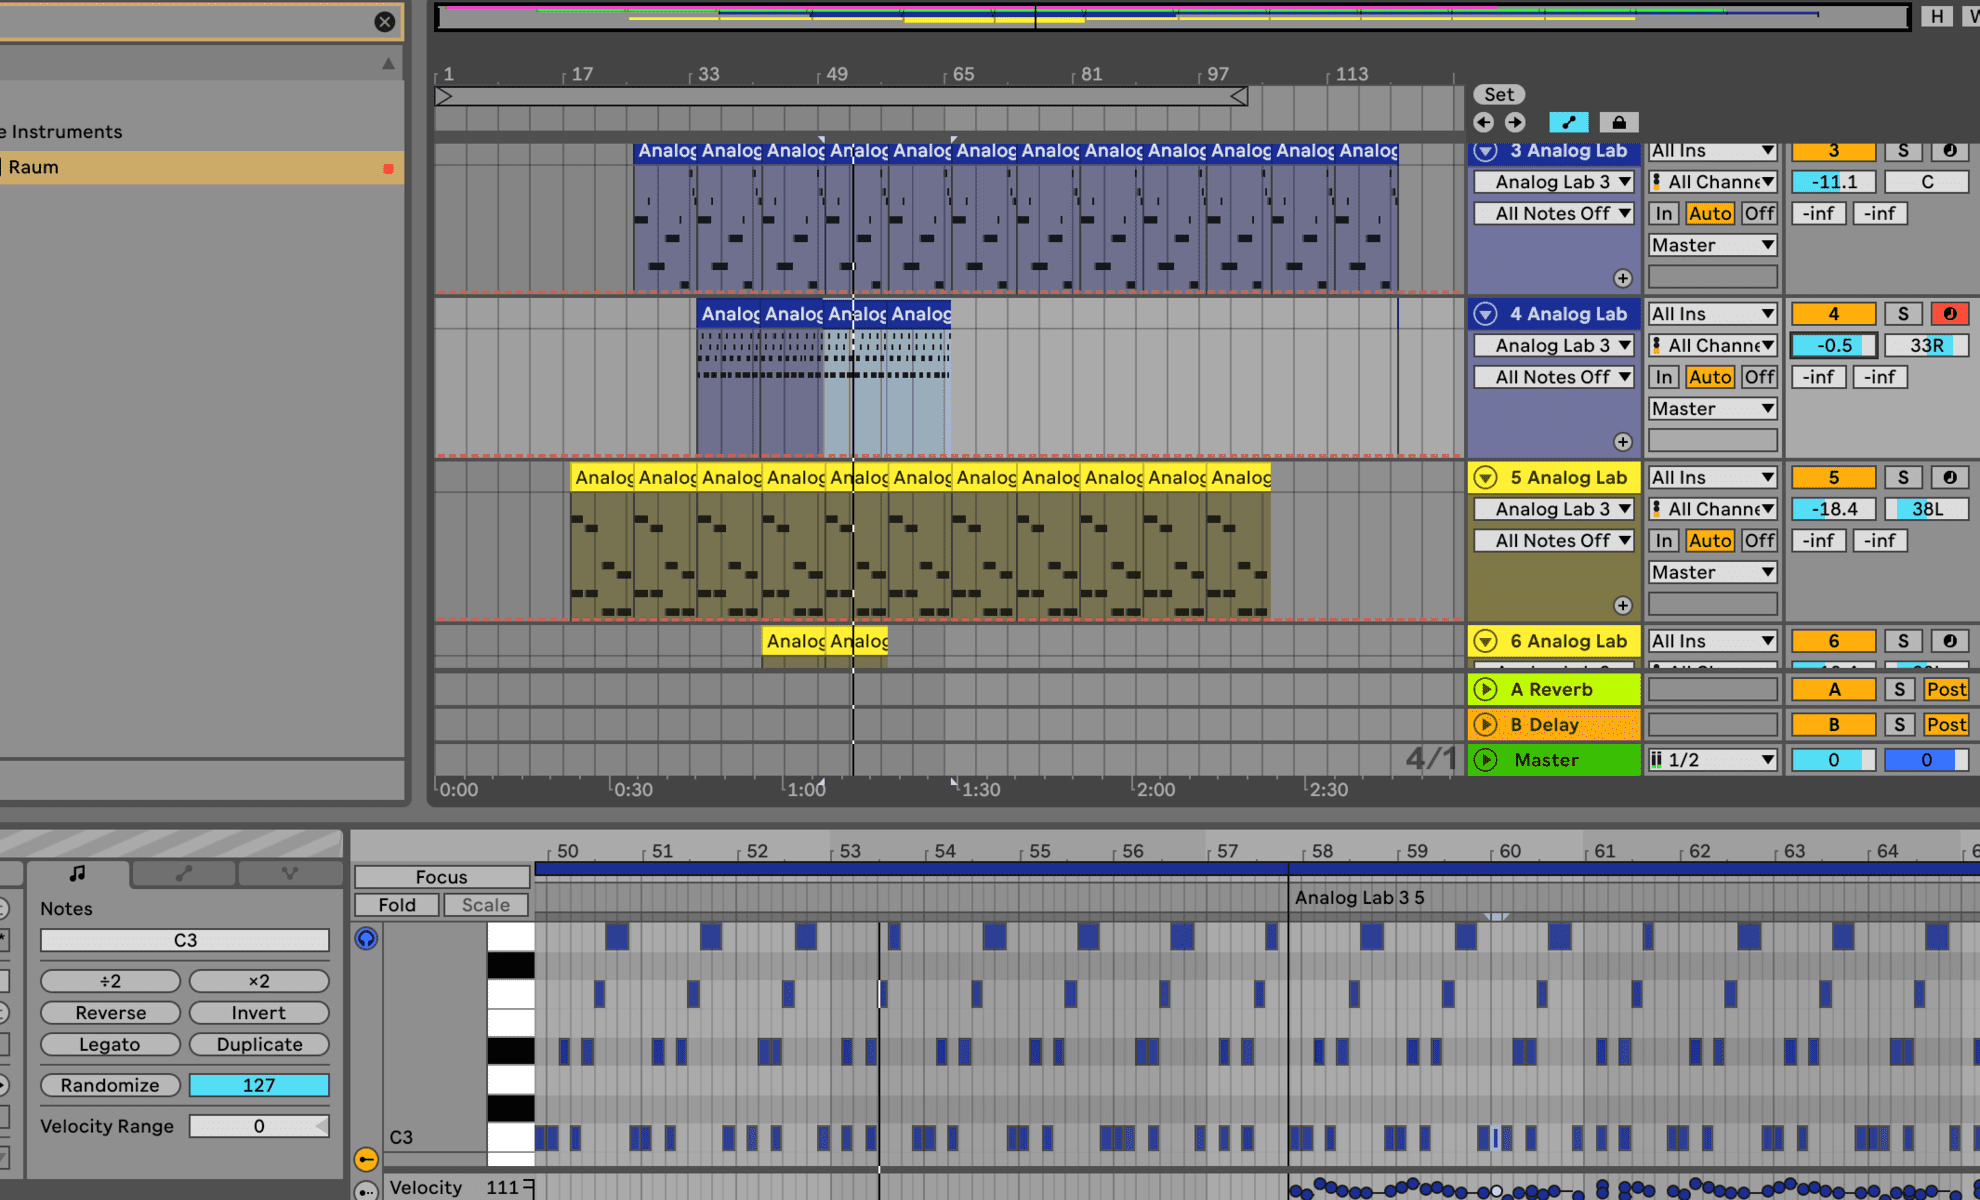Unfold track 3 Analog Lab arrow

(x=1486, y=151)
